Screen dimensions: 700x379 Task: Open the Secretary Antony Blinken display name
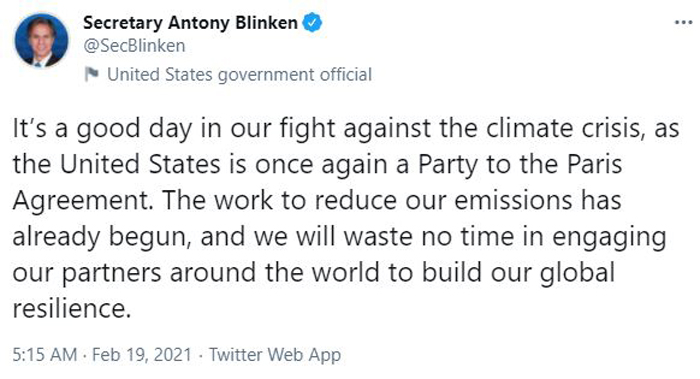tap(190, 23)
